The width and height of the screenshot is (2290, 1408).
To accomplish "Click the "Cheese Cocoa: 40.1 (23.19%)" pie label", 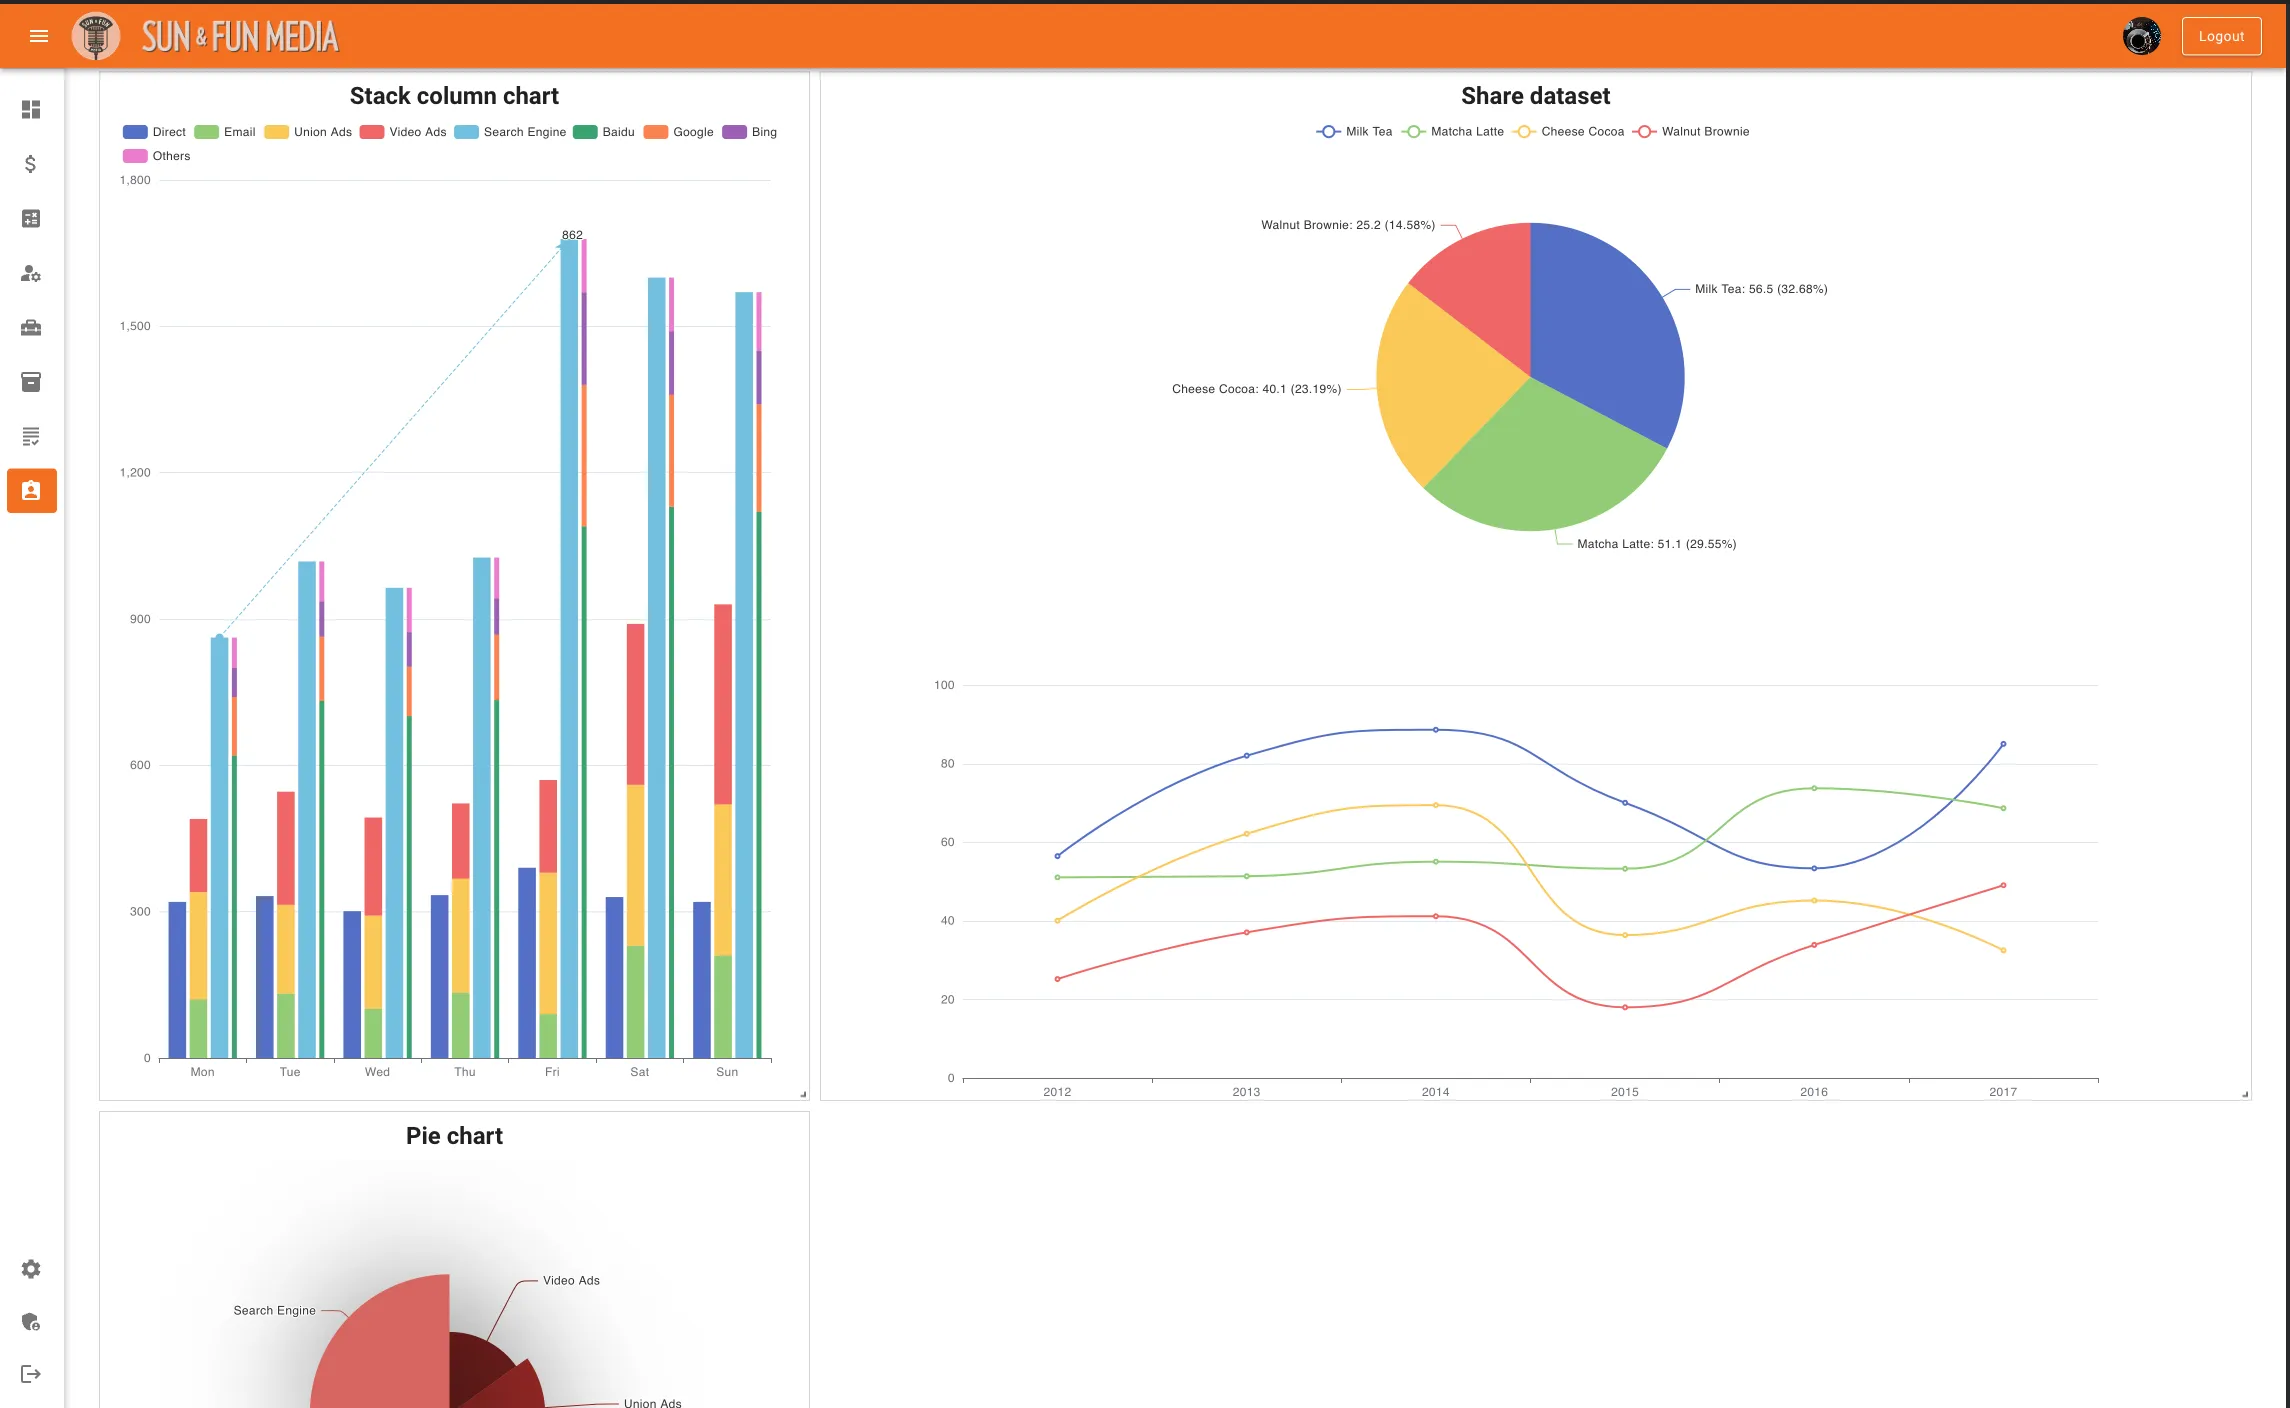I will pyautogui.click(x=1256, y=389).
